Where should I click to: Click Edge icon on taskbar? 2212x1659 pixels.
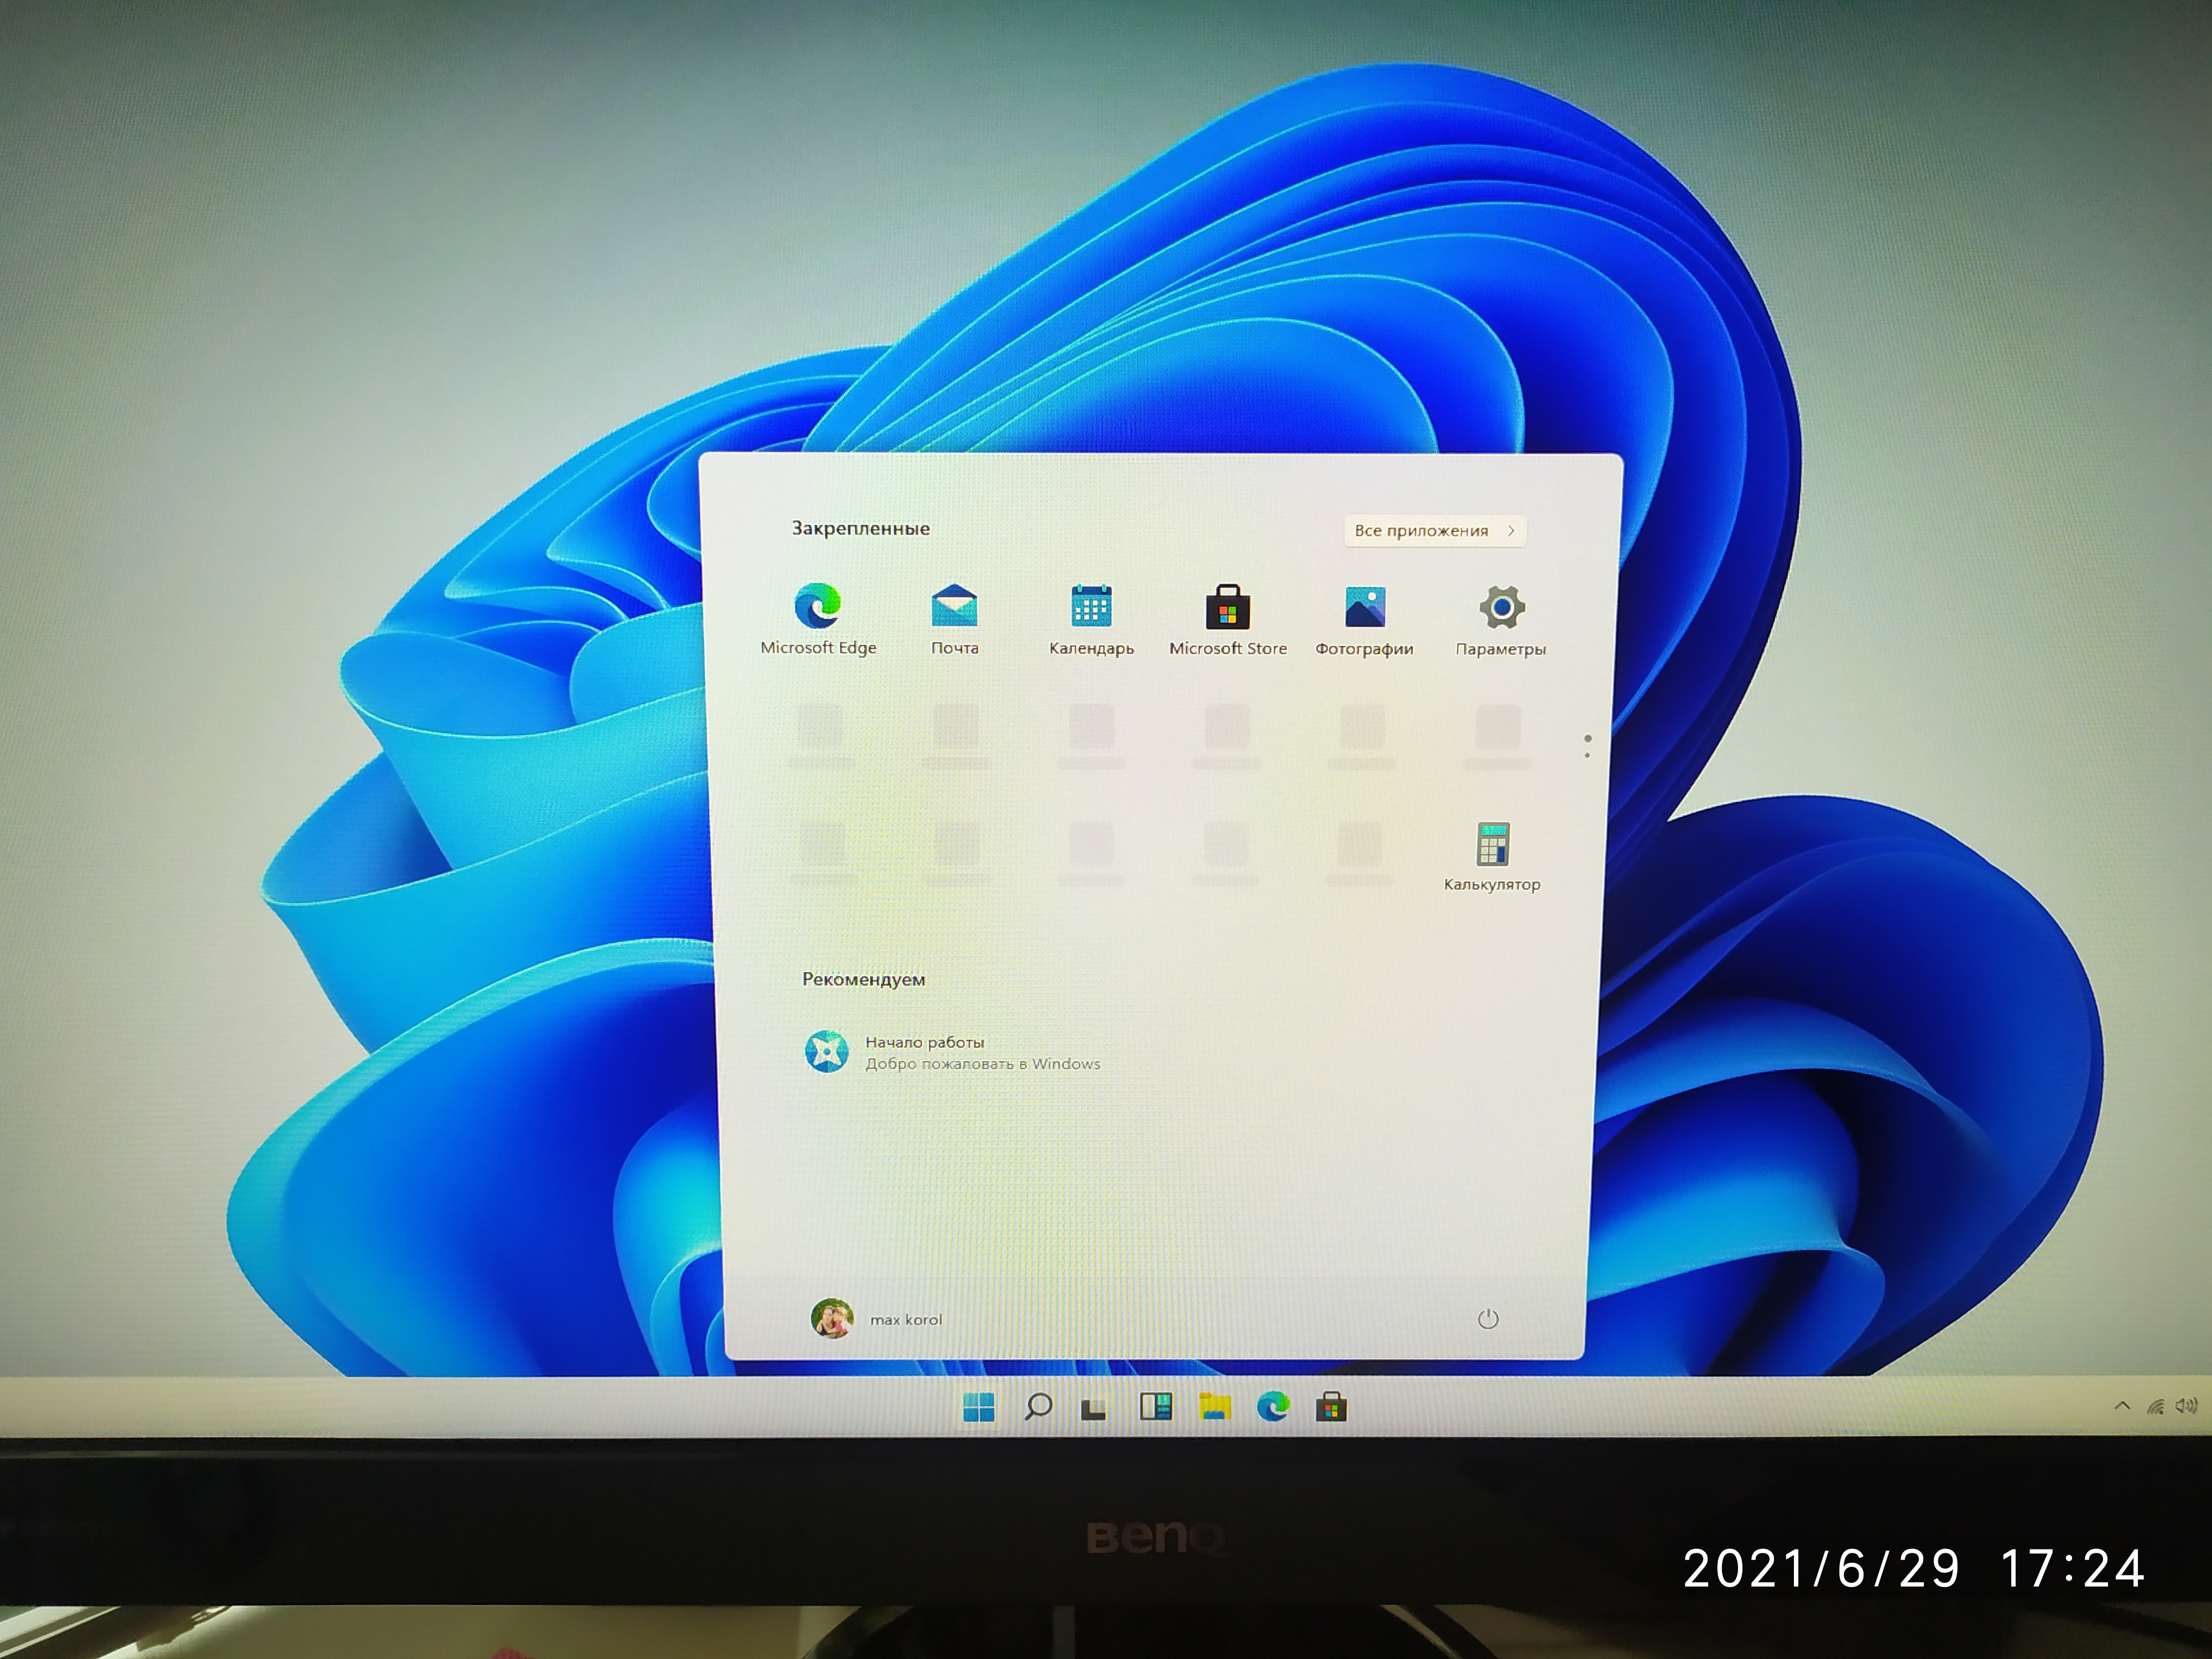[1273, 1407]
